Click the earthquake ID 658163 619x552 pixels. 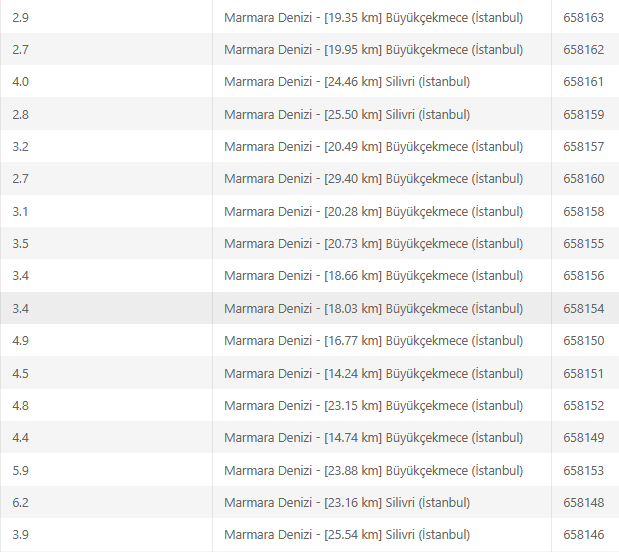(583, 18)
